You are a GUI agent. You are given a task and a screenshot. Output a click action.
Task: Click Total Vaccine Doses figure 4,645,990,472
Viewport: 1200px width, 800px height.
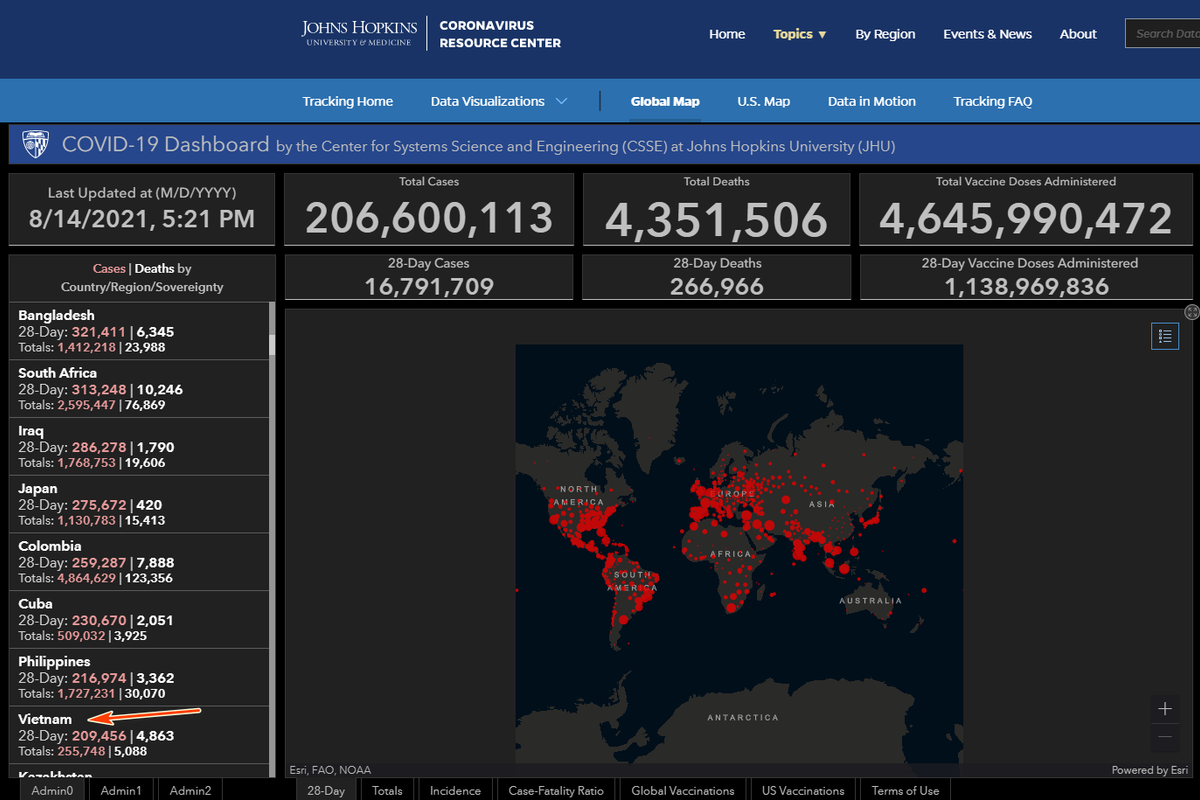pos(1025,219)
